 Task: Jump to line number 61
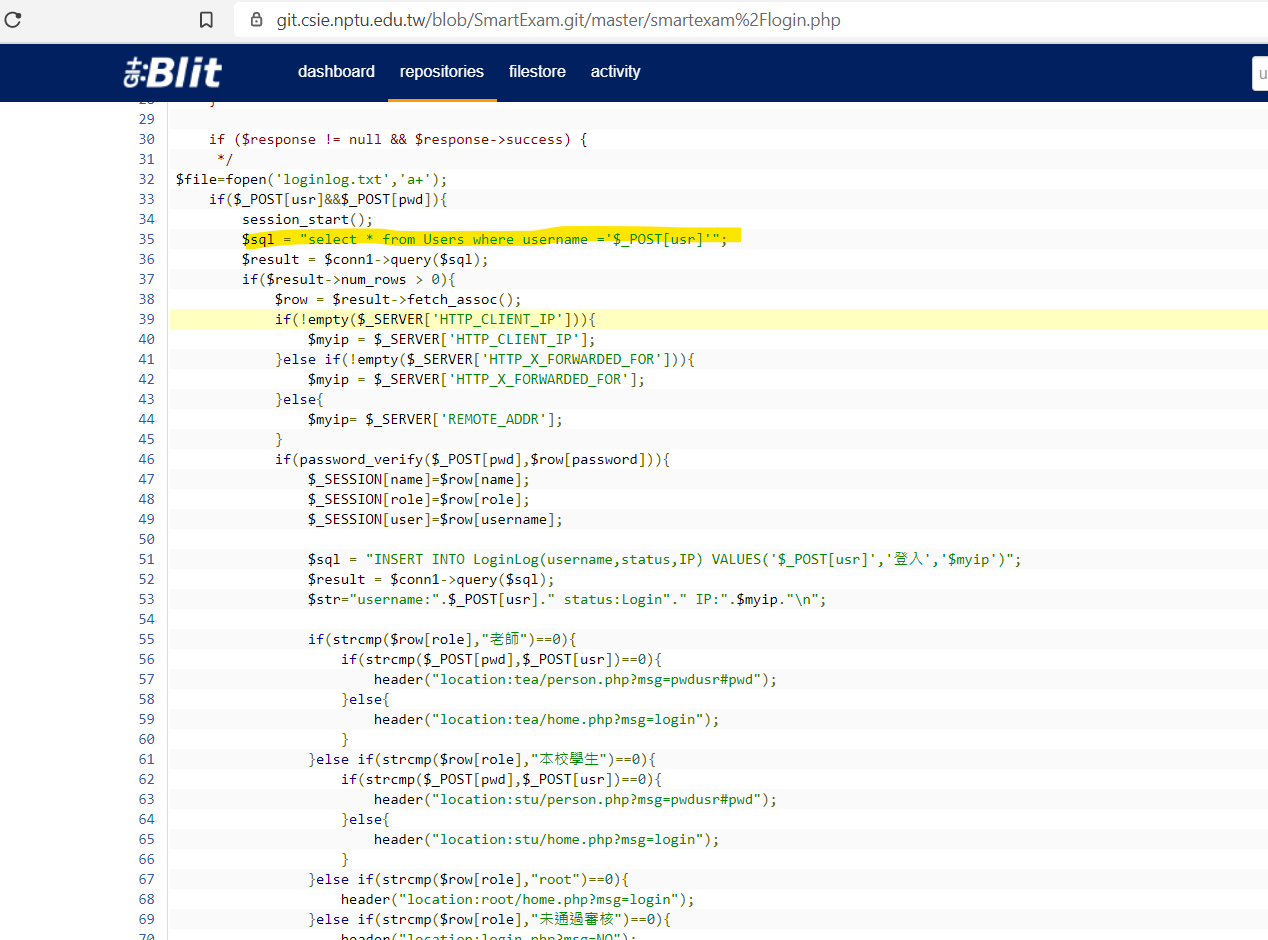[x=146, y=759]
